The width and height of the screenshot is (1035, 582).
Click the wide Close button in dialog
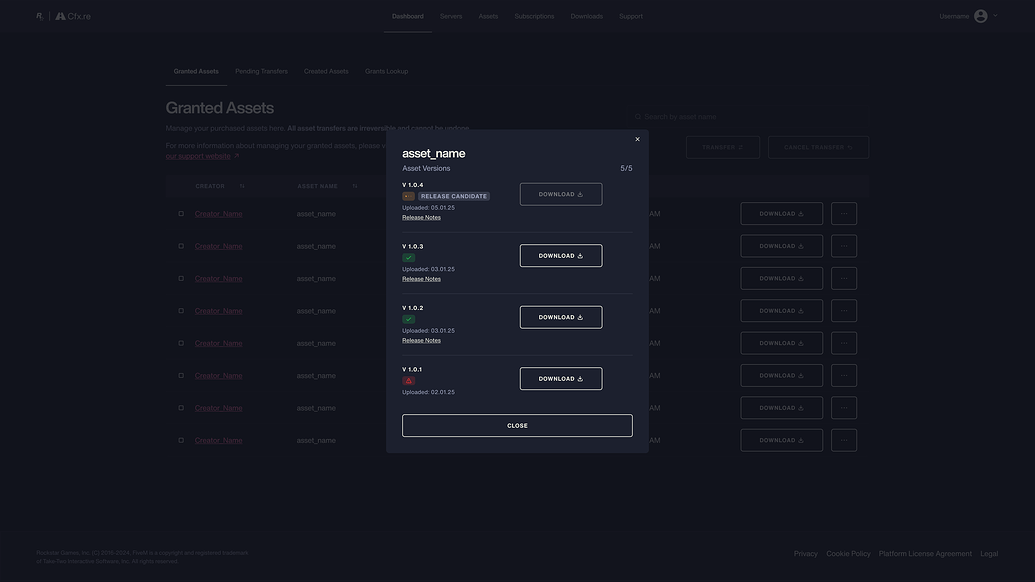click(517, 426)
